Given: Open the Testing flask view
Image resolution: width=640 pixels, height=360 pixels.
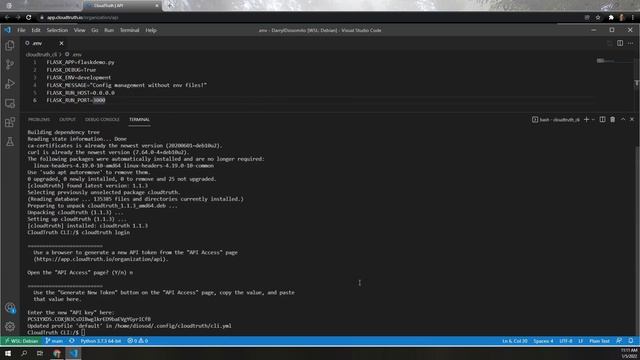Looking at the screenshot, I should [x=10, y=142].
